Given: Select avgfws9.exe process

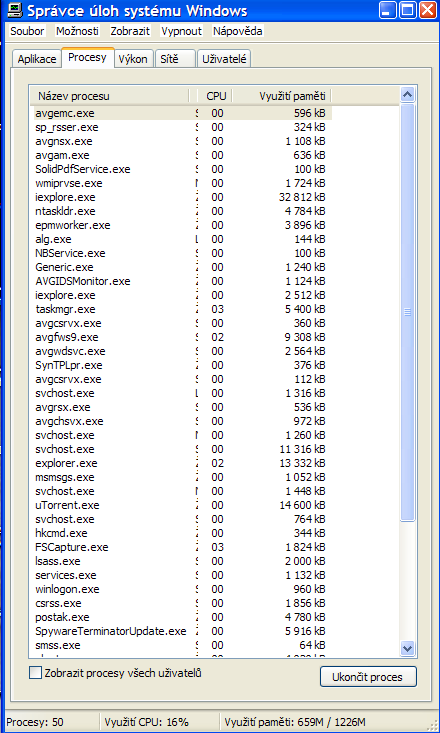Looking at the screenshot, I should coord(183,338).
